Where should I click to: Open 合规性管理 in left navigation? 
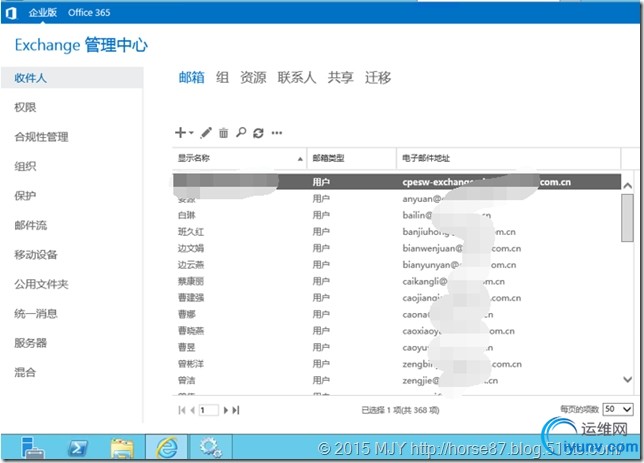(x=41, y=137)
